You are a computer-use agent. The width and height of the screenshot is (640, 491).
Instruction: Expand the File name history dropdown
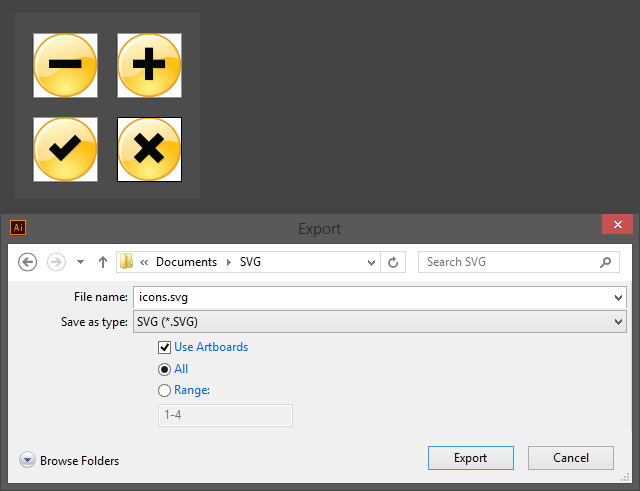click(x=617, y=297)
